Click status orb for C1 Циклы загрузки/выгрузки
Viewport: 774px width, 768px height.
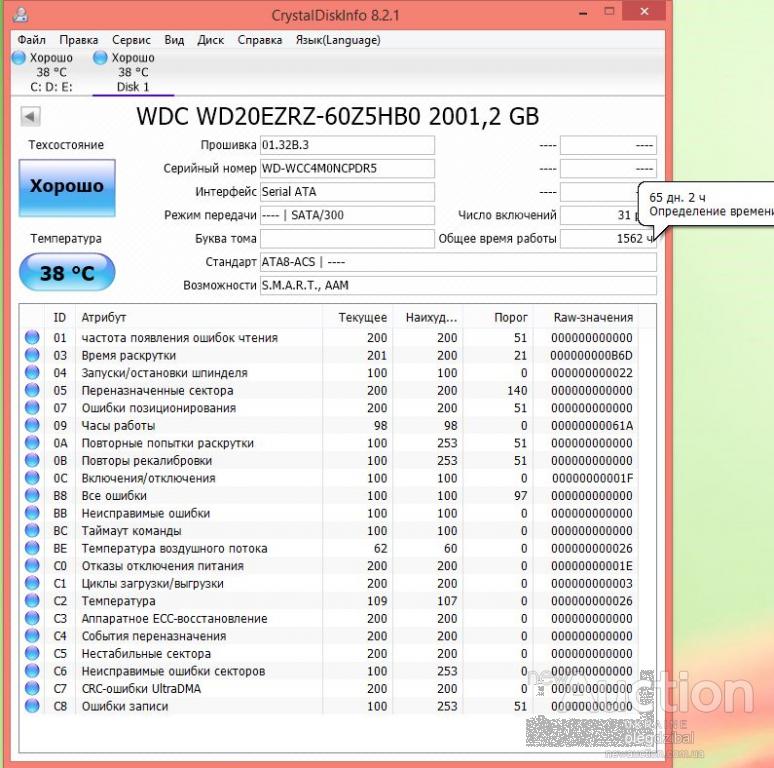click(x=32, y=583)
